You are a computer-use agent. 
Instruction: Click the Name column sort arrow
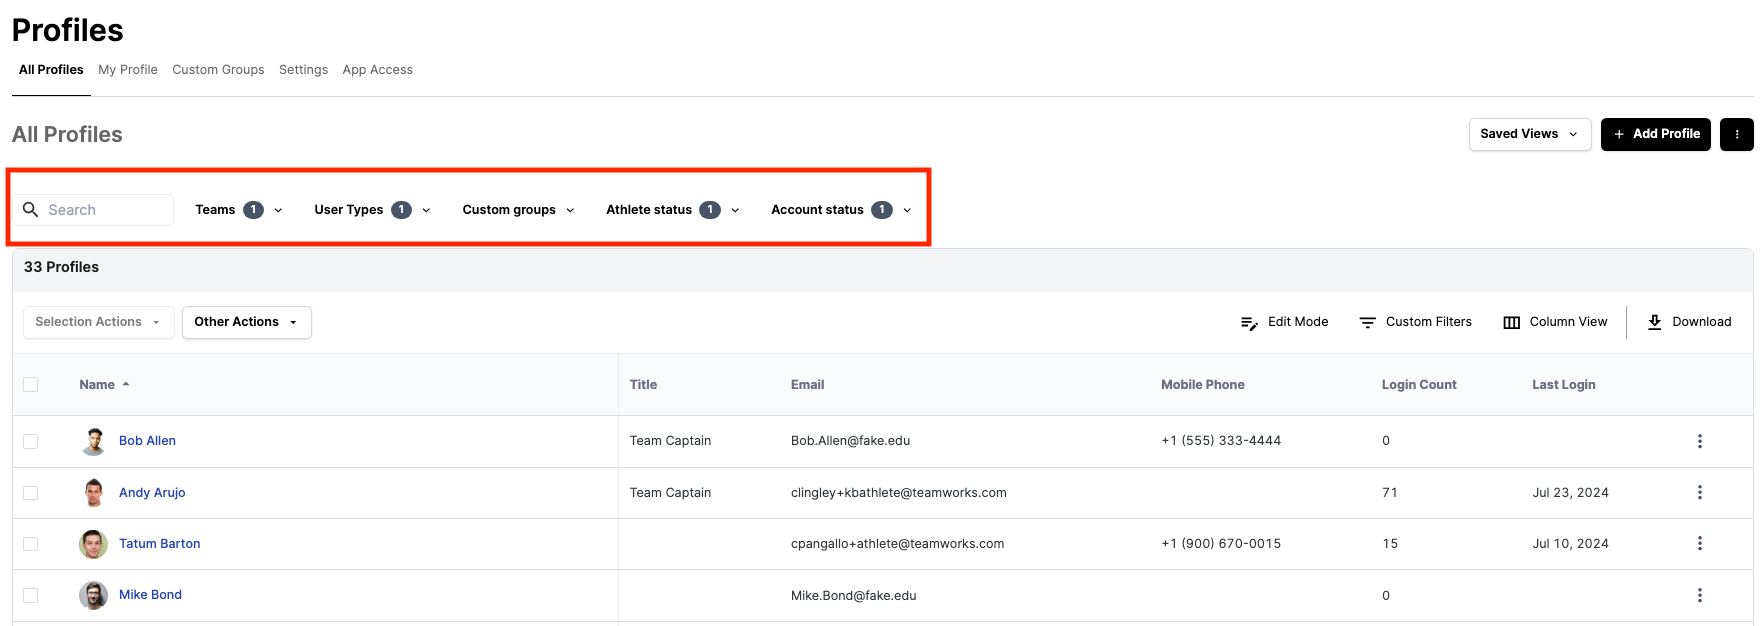pos(126,385)
